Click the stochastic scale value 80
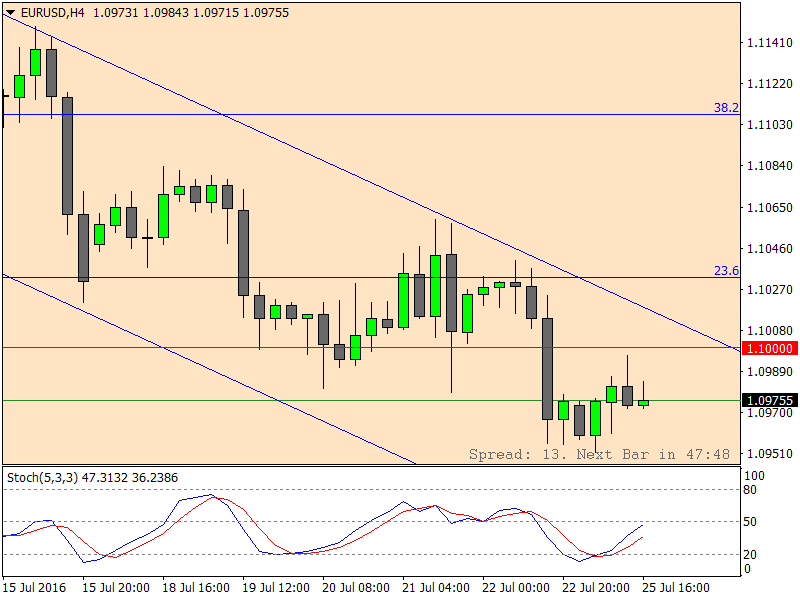 pos(751,490)
